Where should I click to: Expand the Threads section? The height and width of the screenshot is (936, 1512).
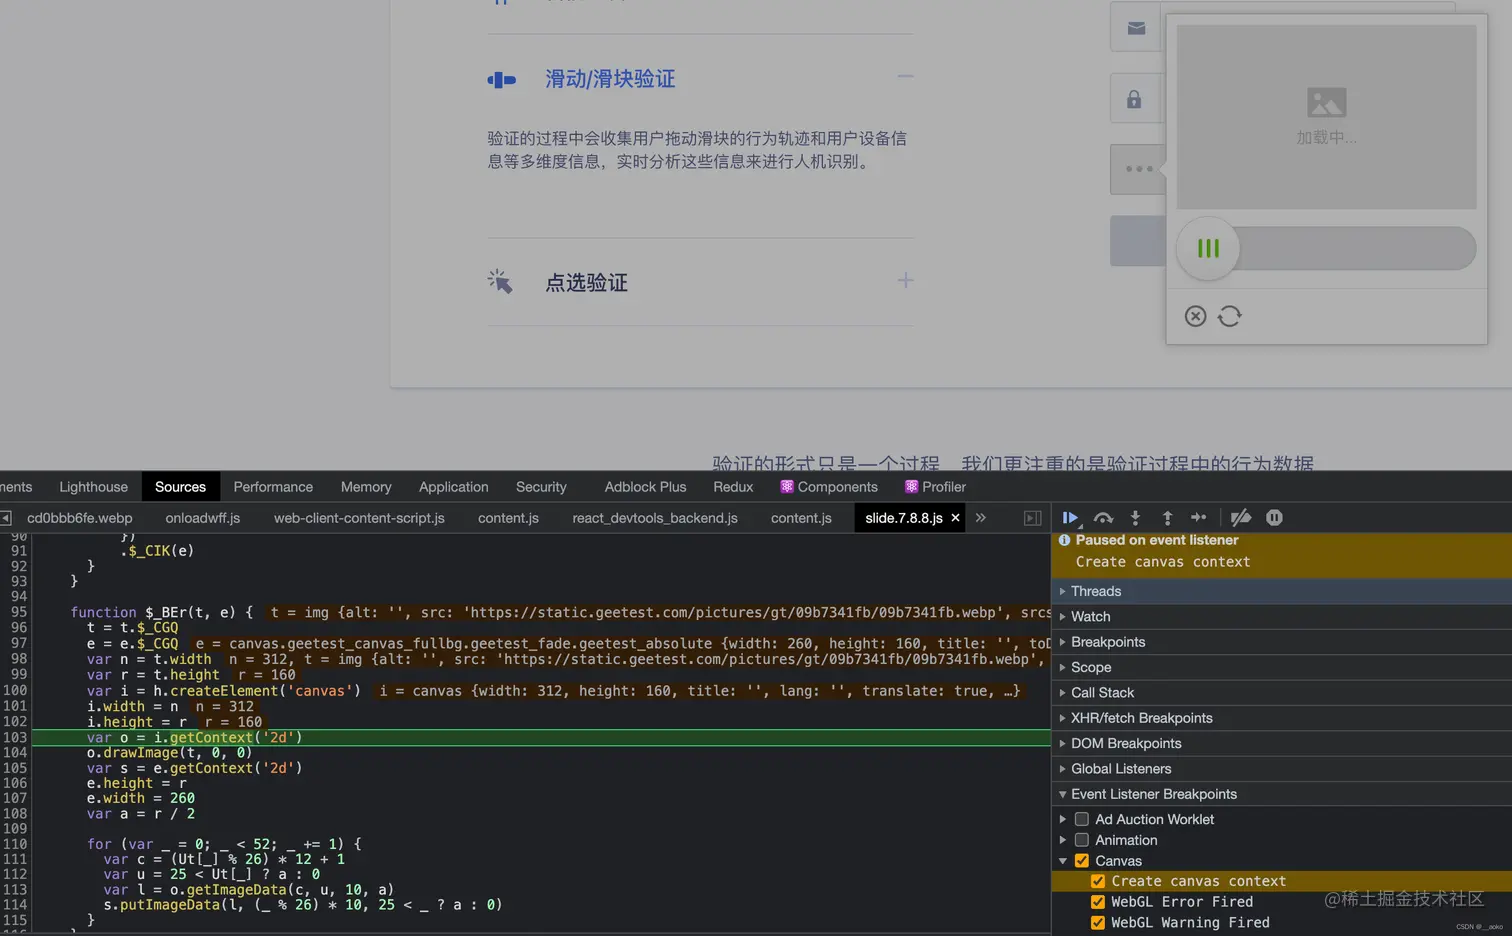(x=1282, y=591)
